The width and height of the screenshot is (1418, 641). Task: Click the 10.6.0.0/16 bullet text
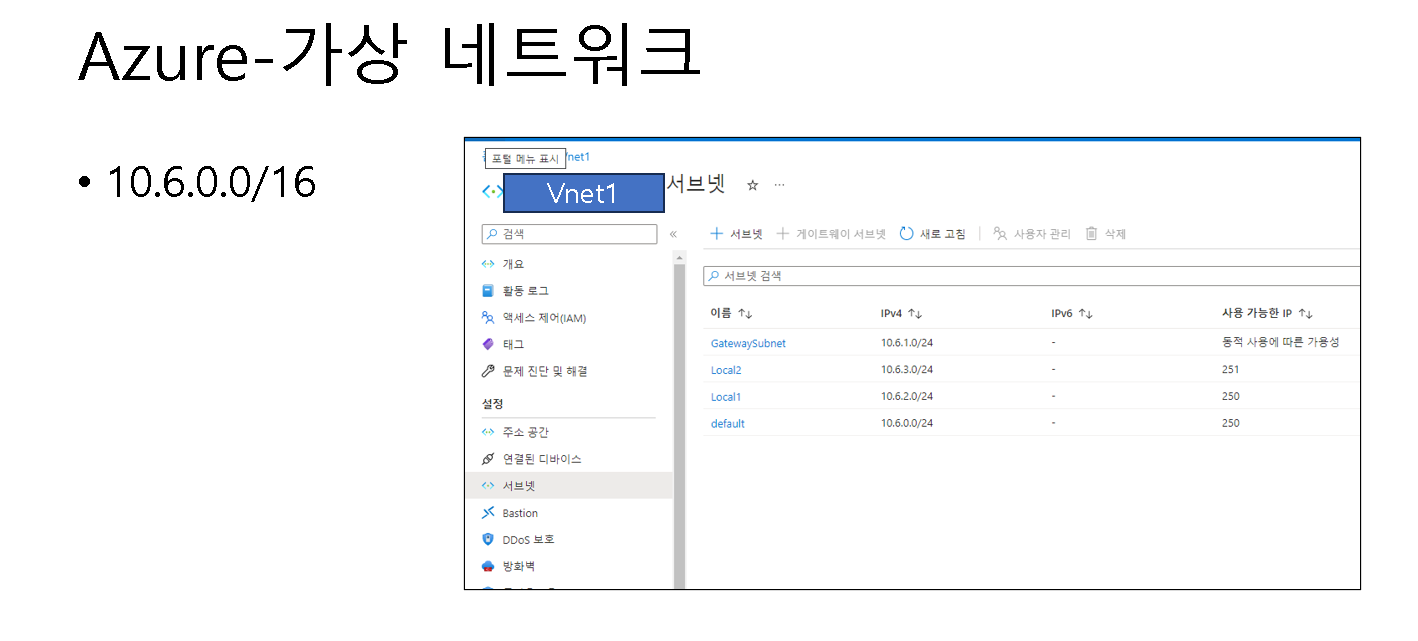coord(211,182)
